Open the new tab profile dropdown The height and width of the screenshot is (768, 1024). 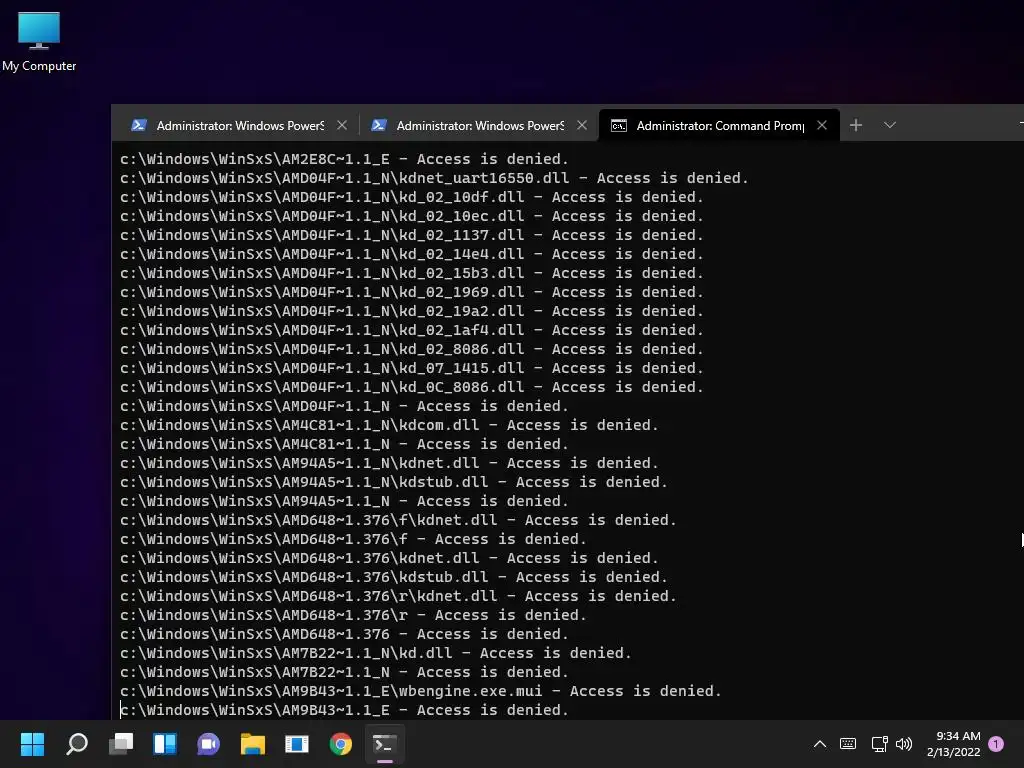click(889, 125)
